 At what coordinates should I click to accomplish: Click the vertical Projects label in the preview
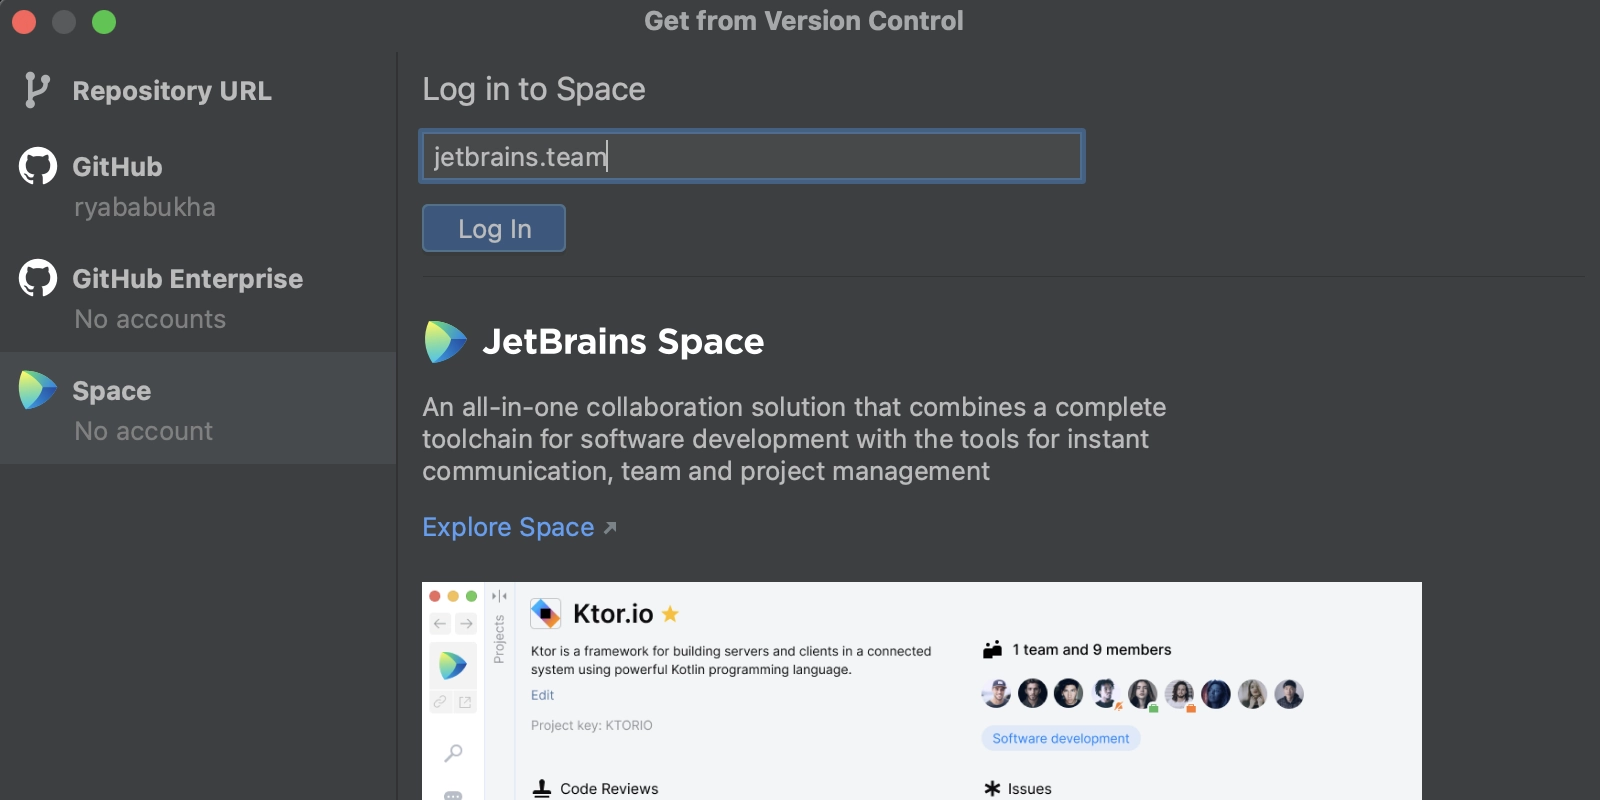499,640
